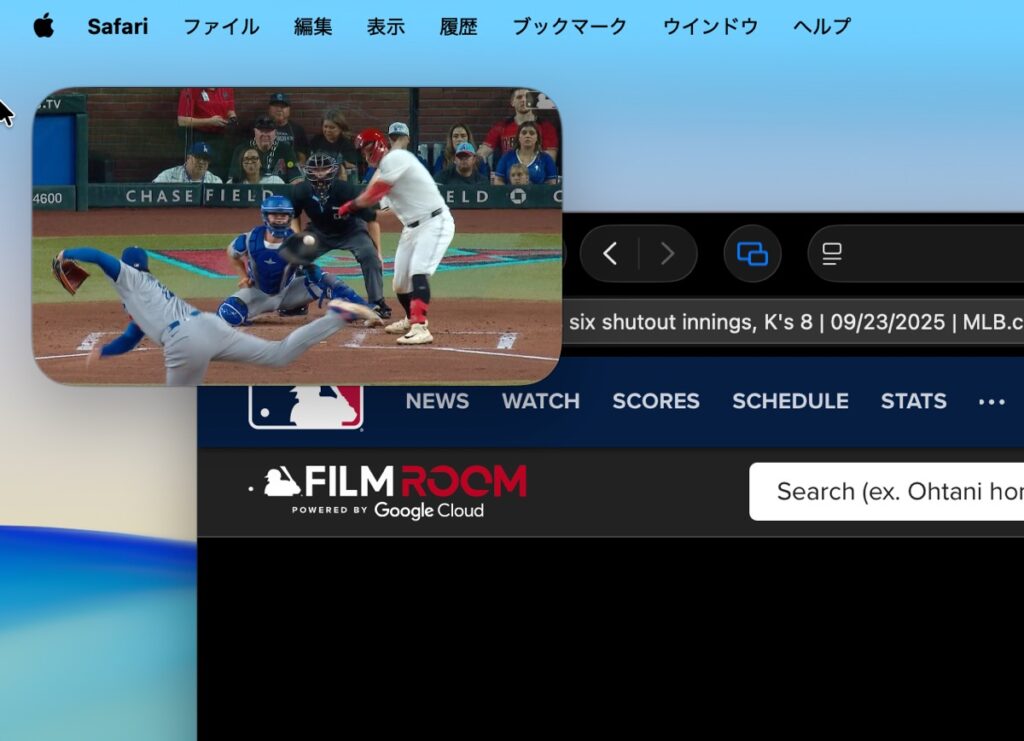Image resolution: width=1024 pixels, height=741 pixels.
Task: Open the Safari application menu
Action: point(117,26)
